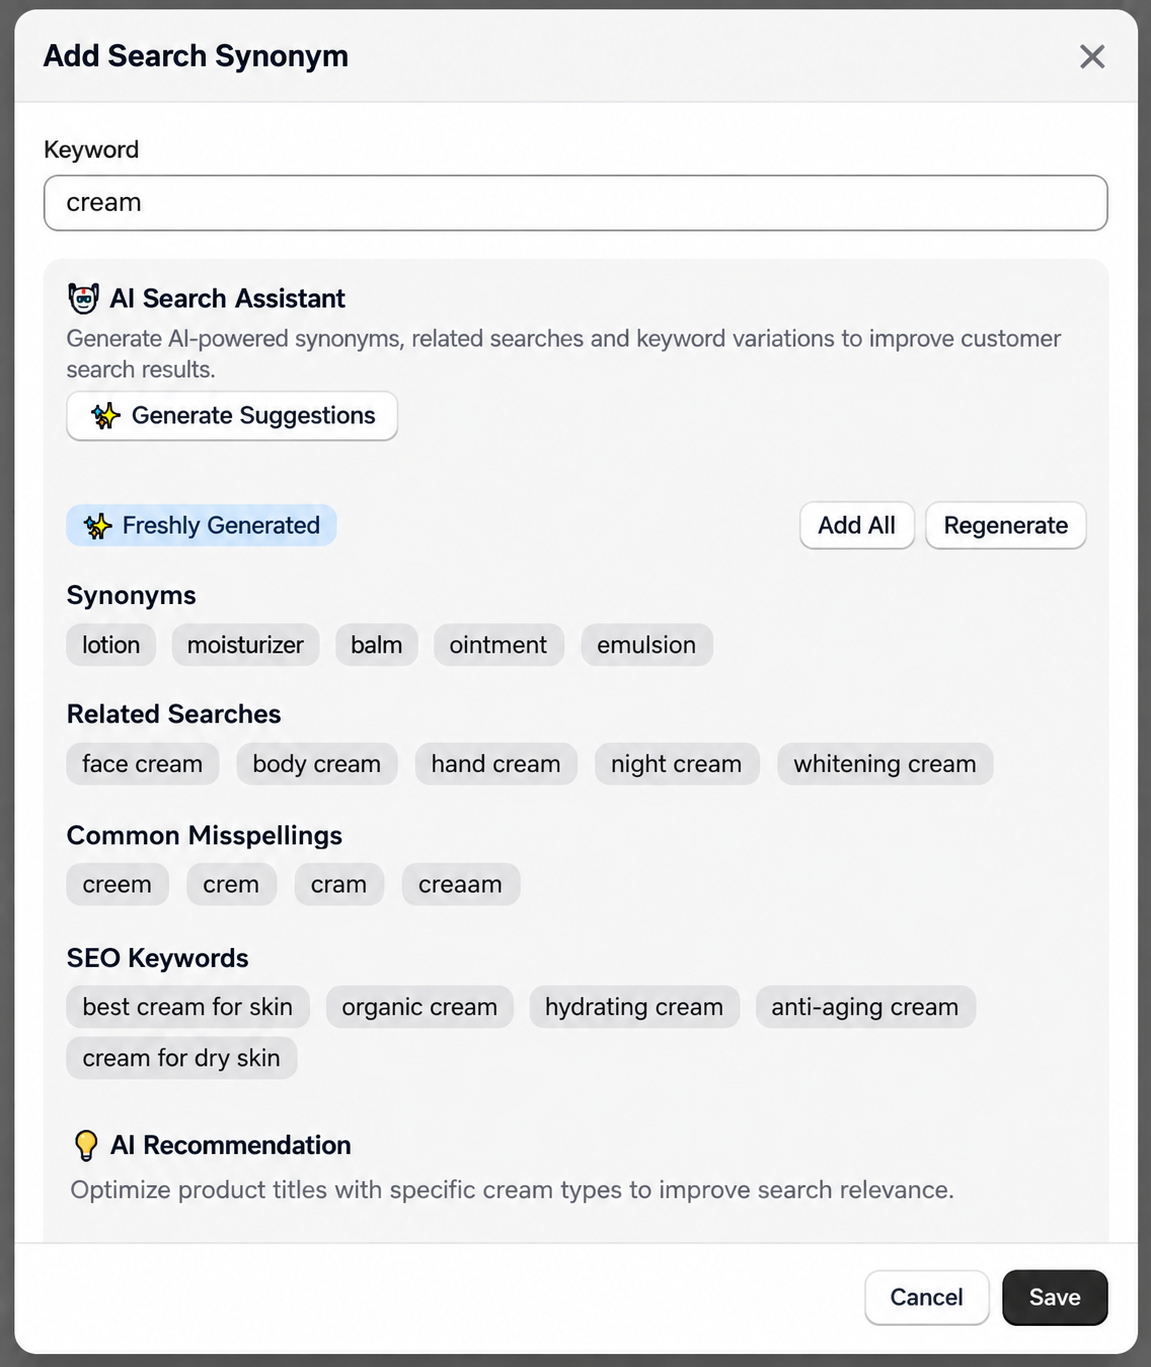Choose the cream for dry skin keyword
This screenshot has height=1367, width=1151.
click(181, 1058)
